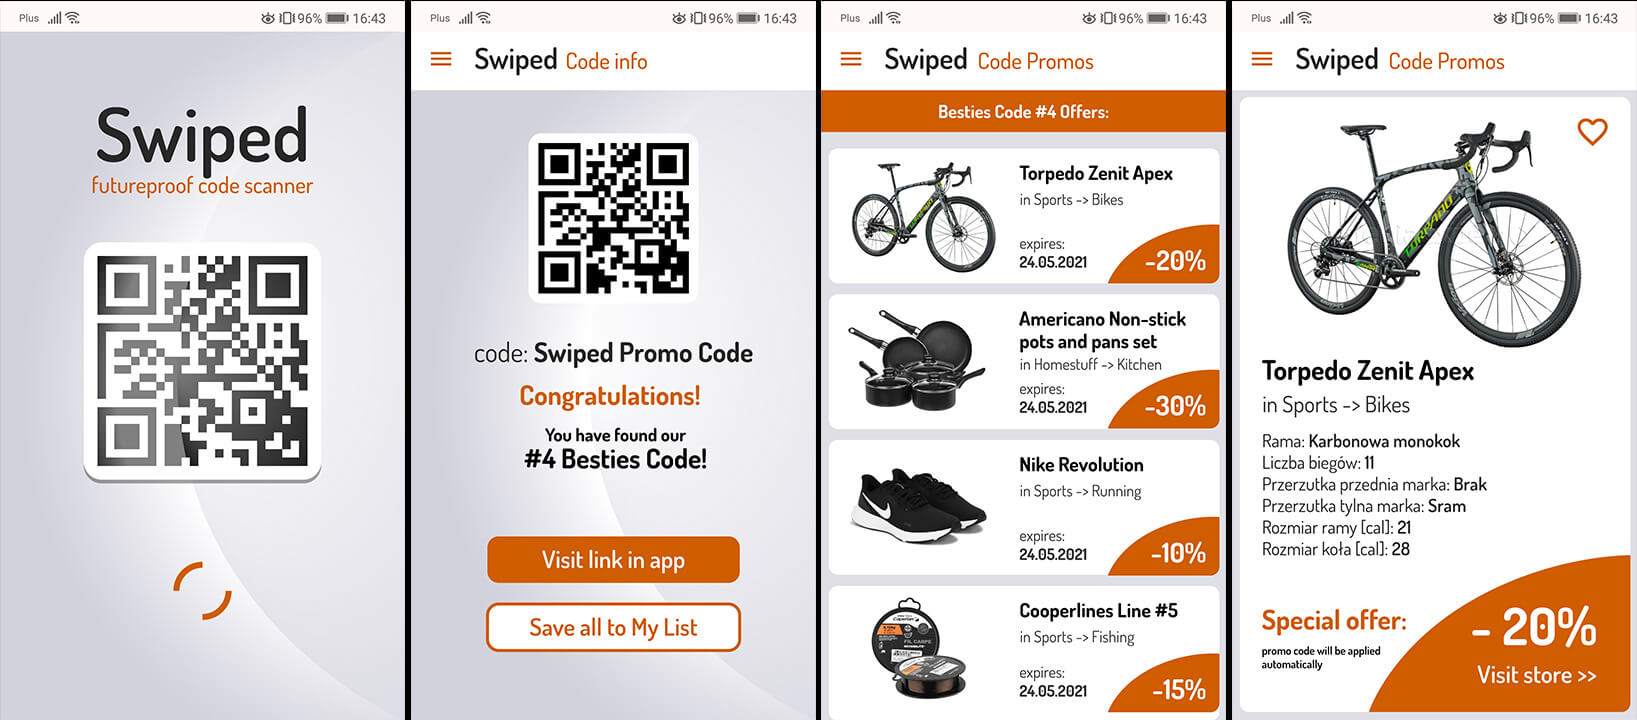This screenshot has height=720, width=1637.
Task: Open the Nike Revolution shoe thumbnail
Action: 917,505
